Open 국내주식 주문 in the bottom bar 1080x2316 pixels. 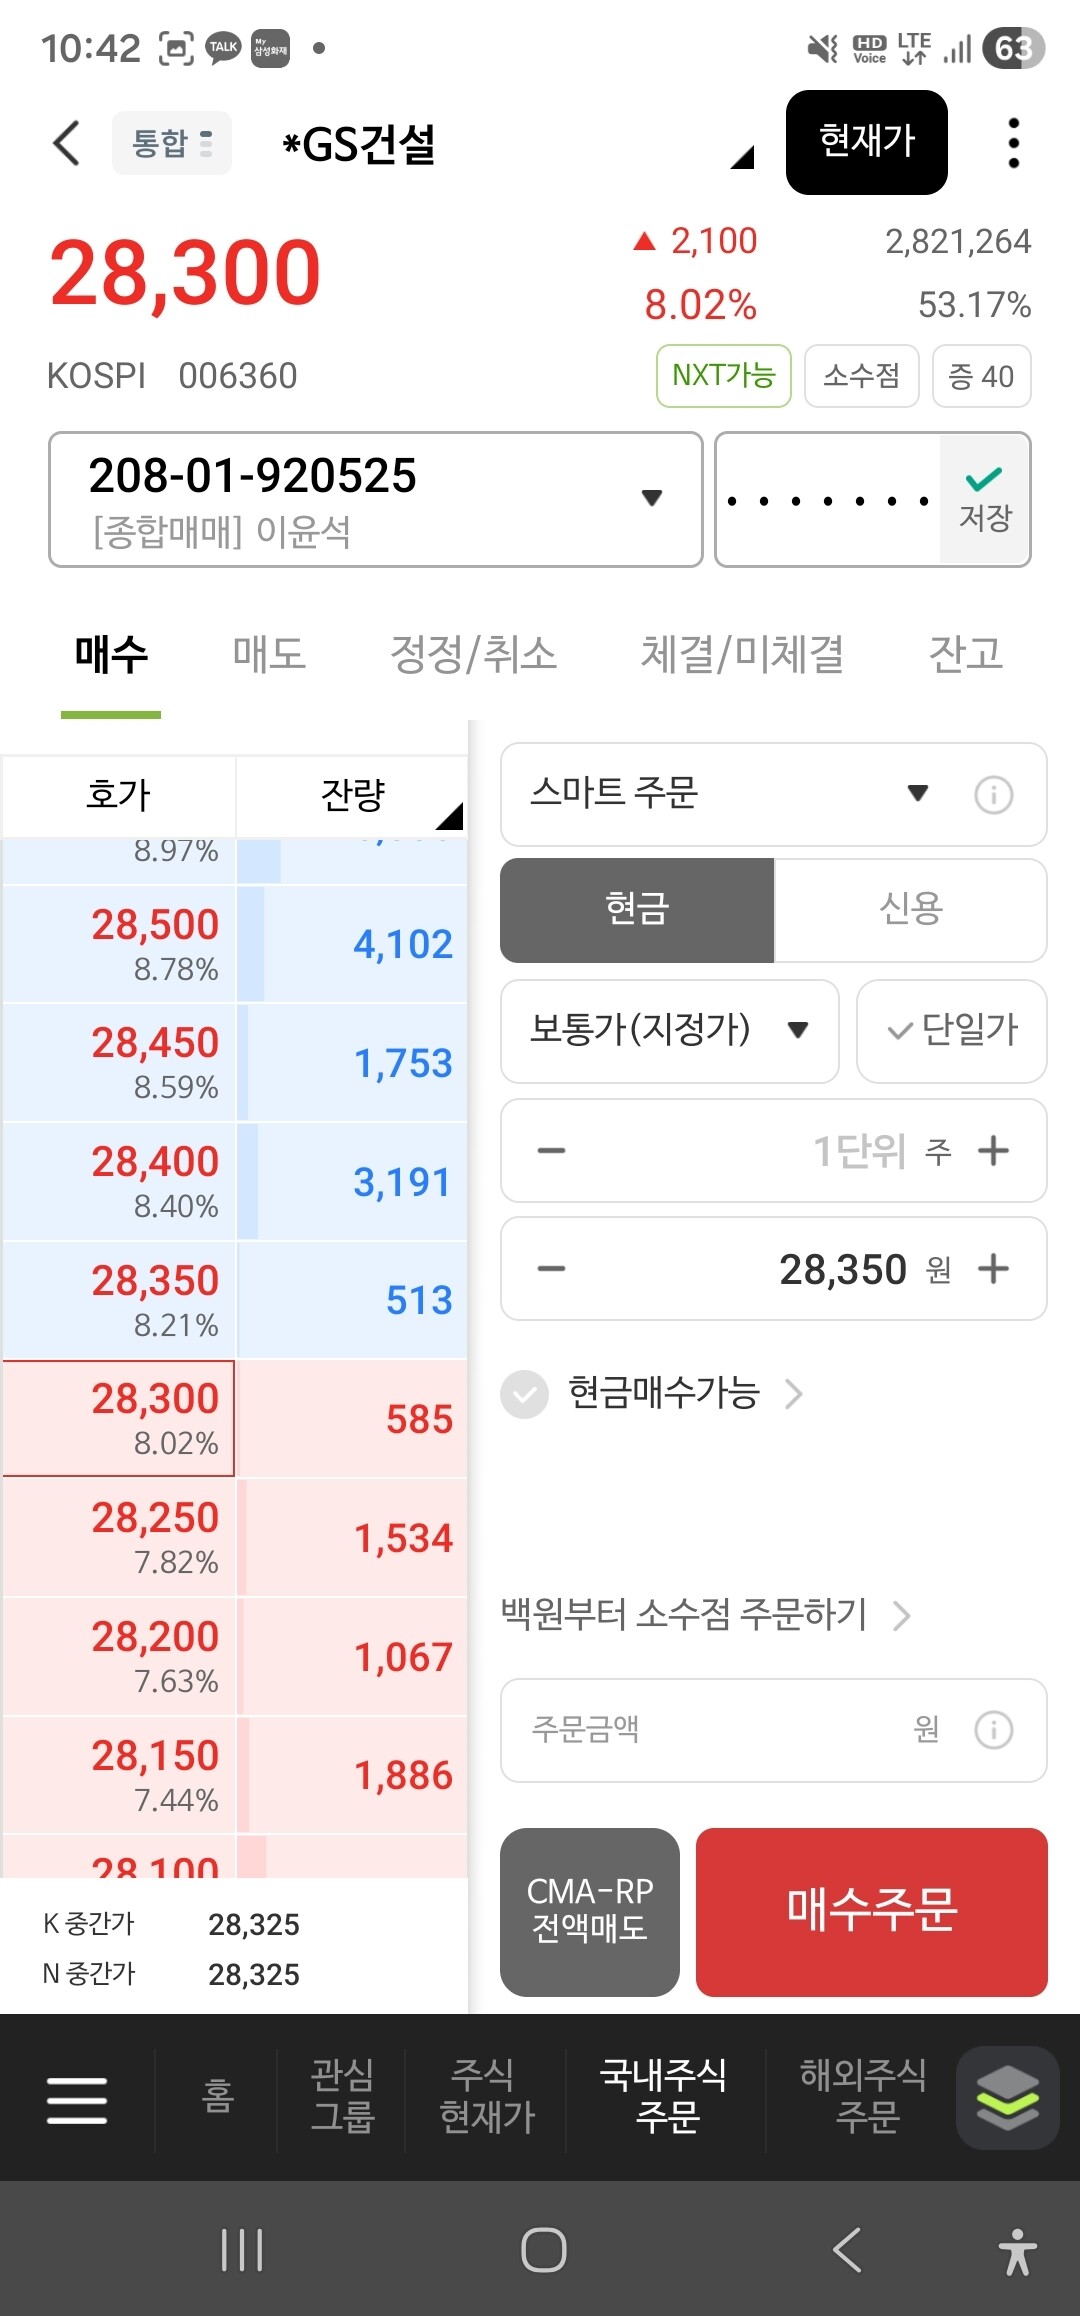(666, 2097)
